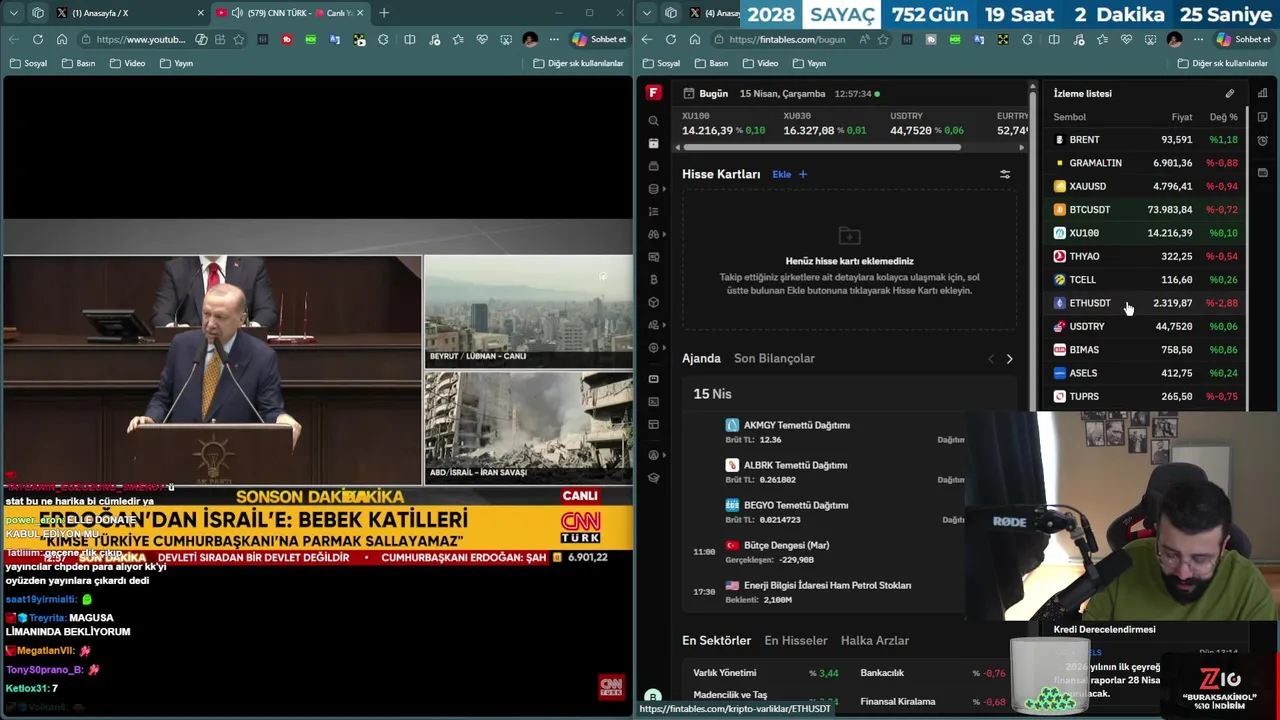
Task: Open the calendar icon in Fintables sidebar
Action: tap(653, 143)
